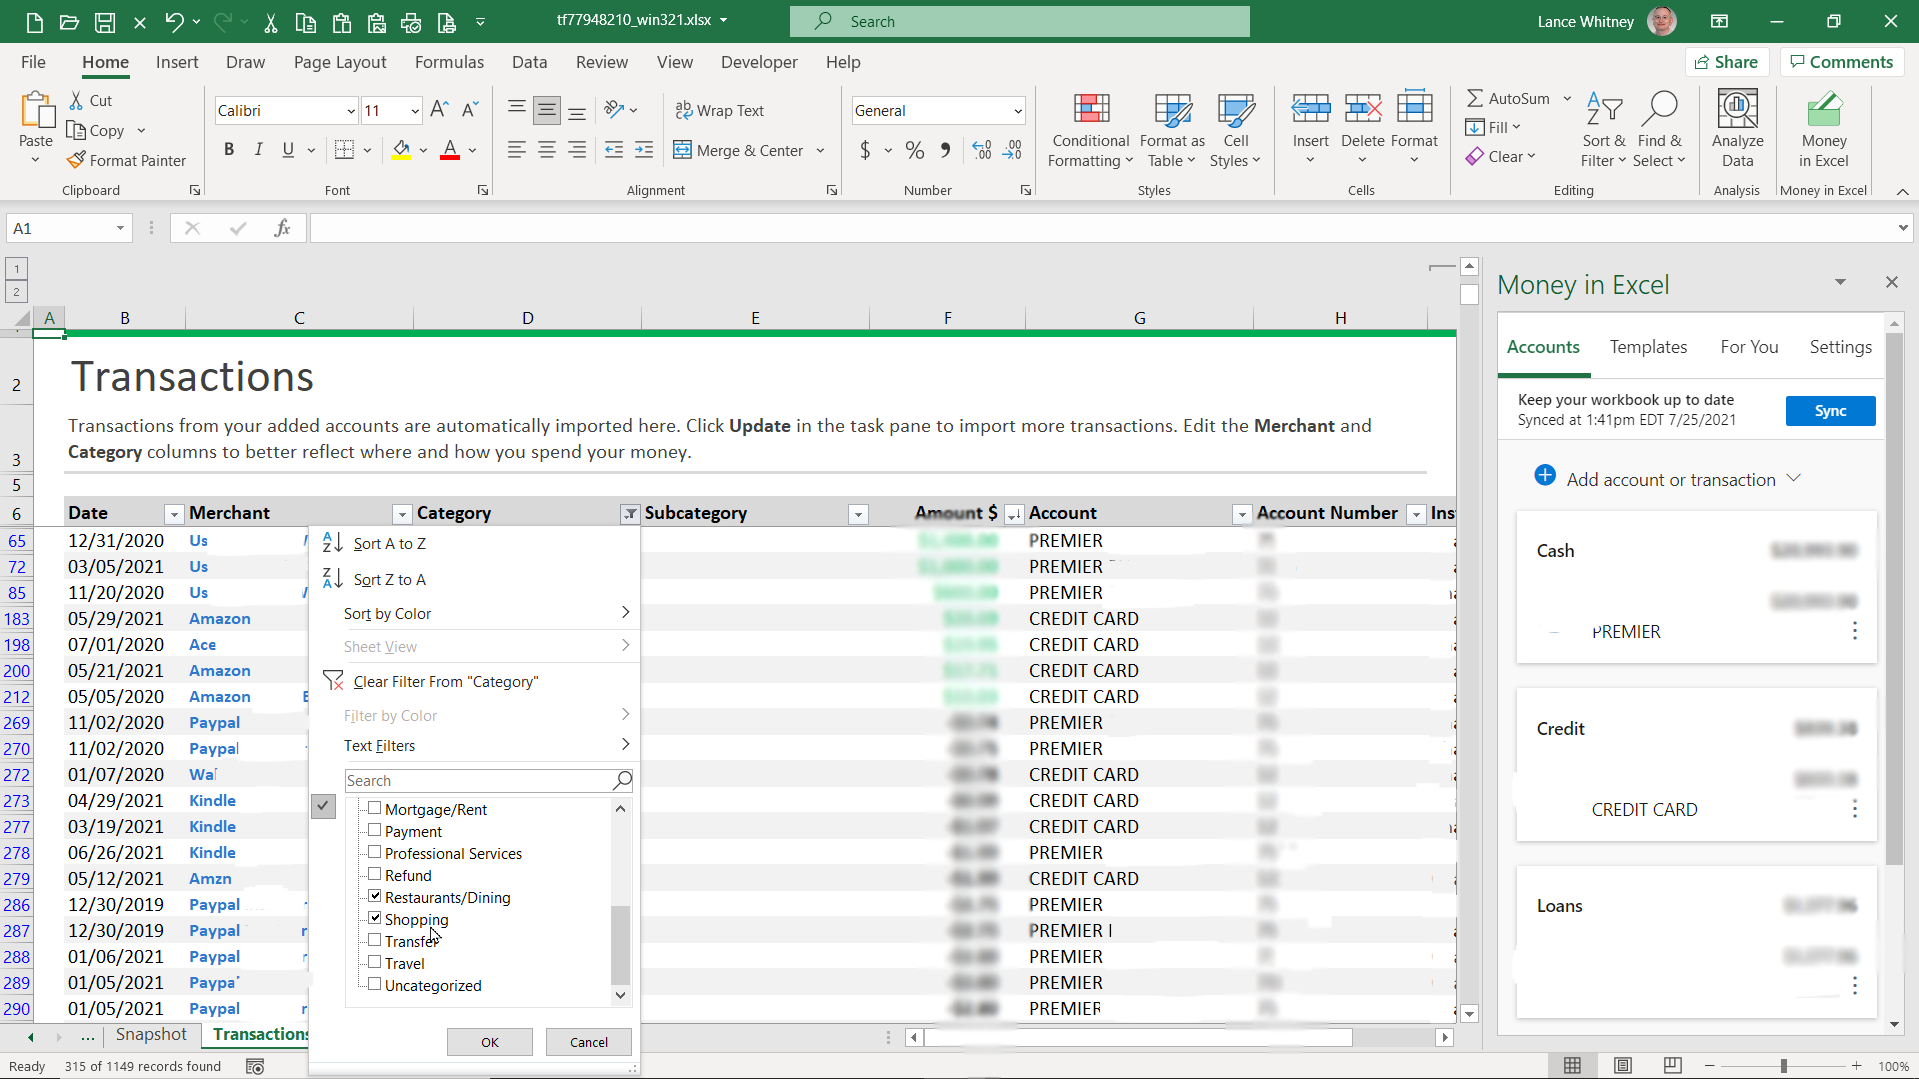Apply yellow fill color to the cell

401,150
